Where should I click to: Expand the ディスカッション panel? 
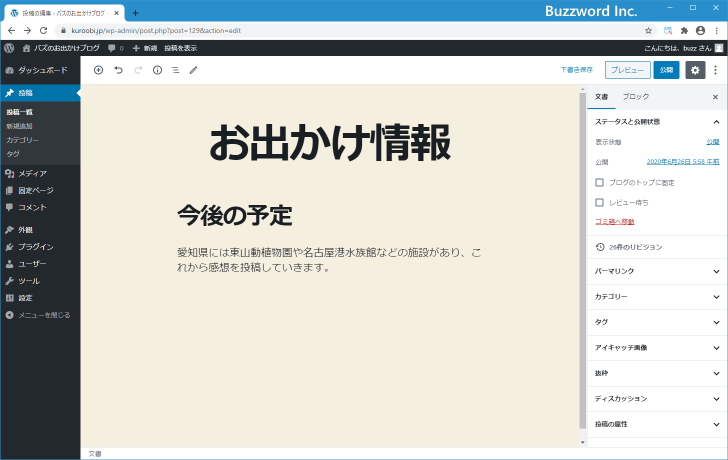(x=657, y=399)
